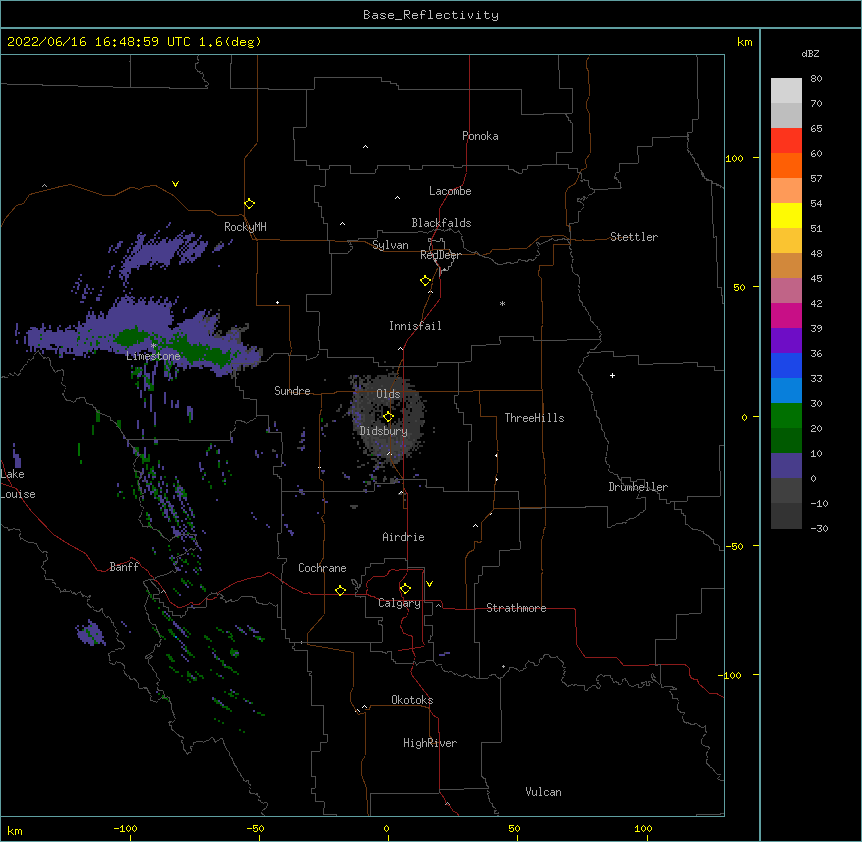The width and height of the screenshot is (862, 842).
Task: Select the 30 dBZ green legend swatch
Action: [786, 416]
